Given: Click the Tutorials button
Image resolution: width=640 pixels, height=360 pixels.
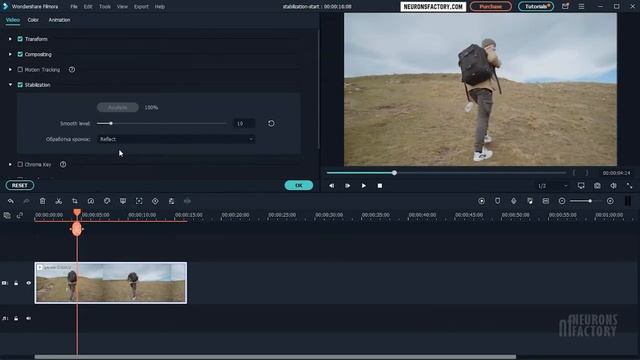Looking at the screenshot, I should tap(536, 6).
